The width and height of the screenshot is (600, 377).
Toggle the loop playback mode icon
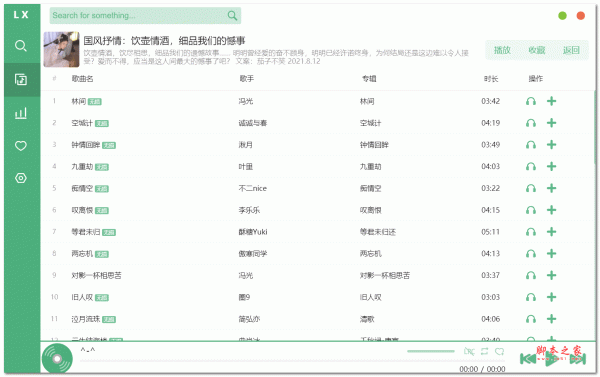point(484,351)
